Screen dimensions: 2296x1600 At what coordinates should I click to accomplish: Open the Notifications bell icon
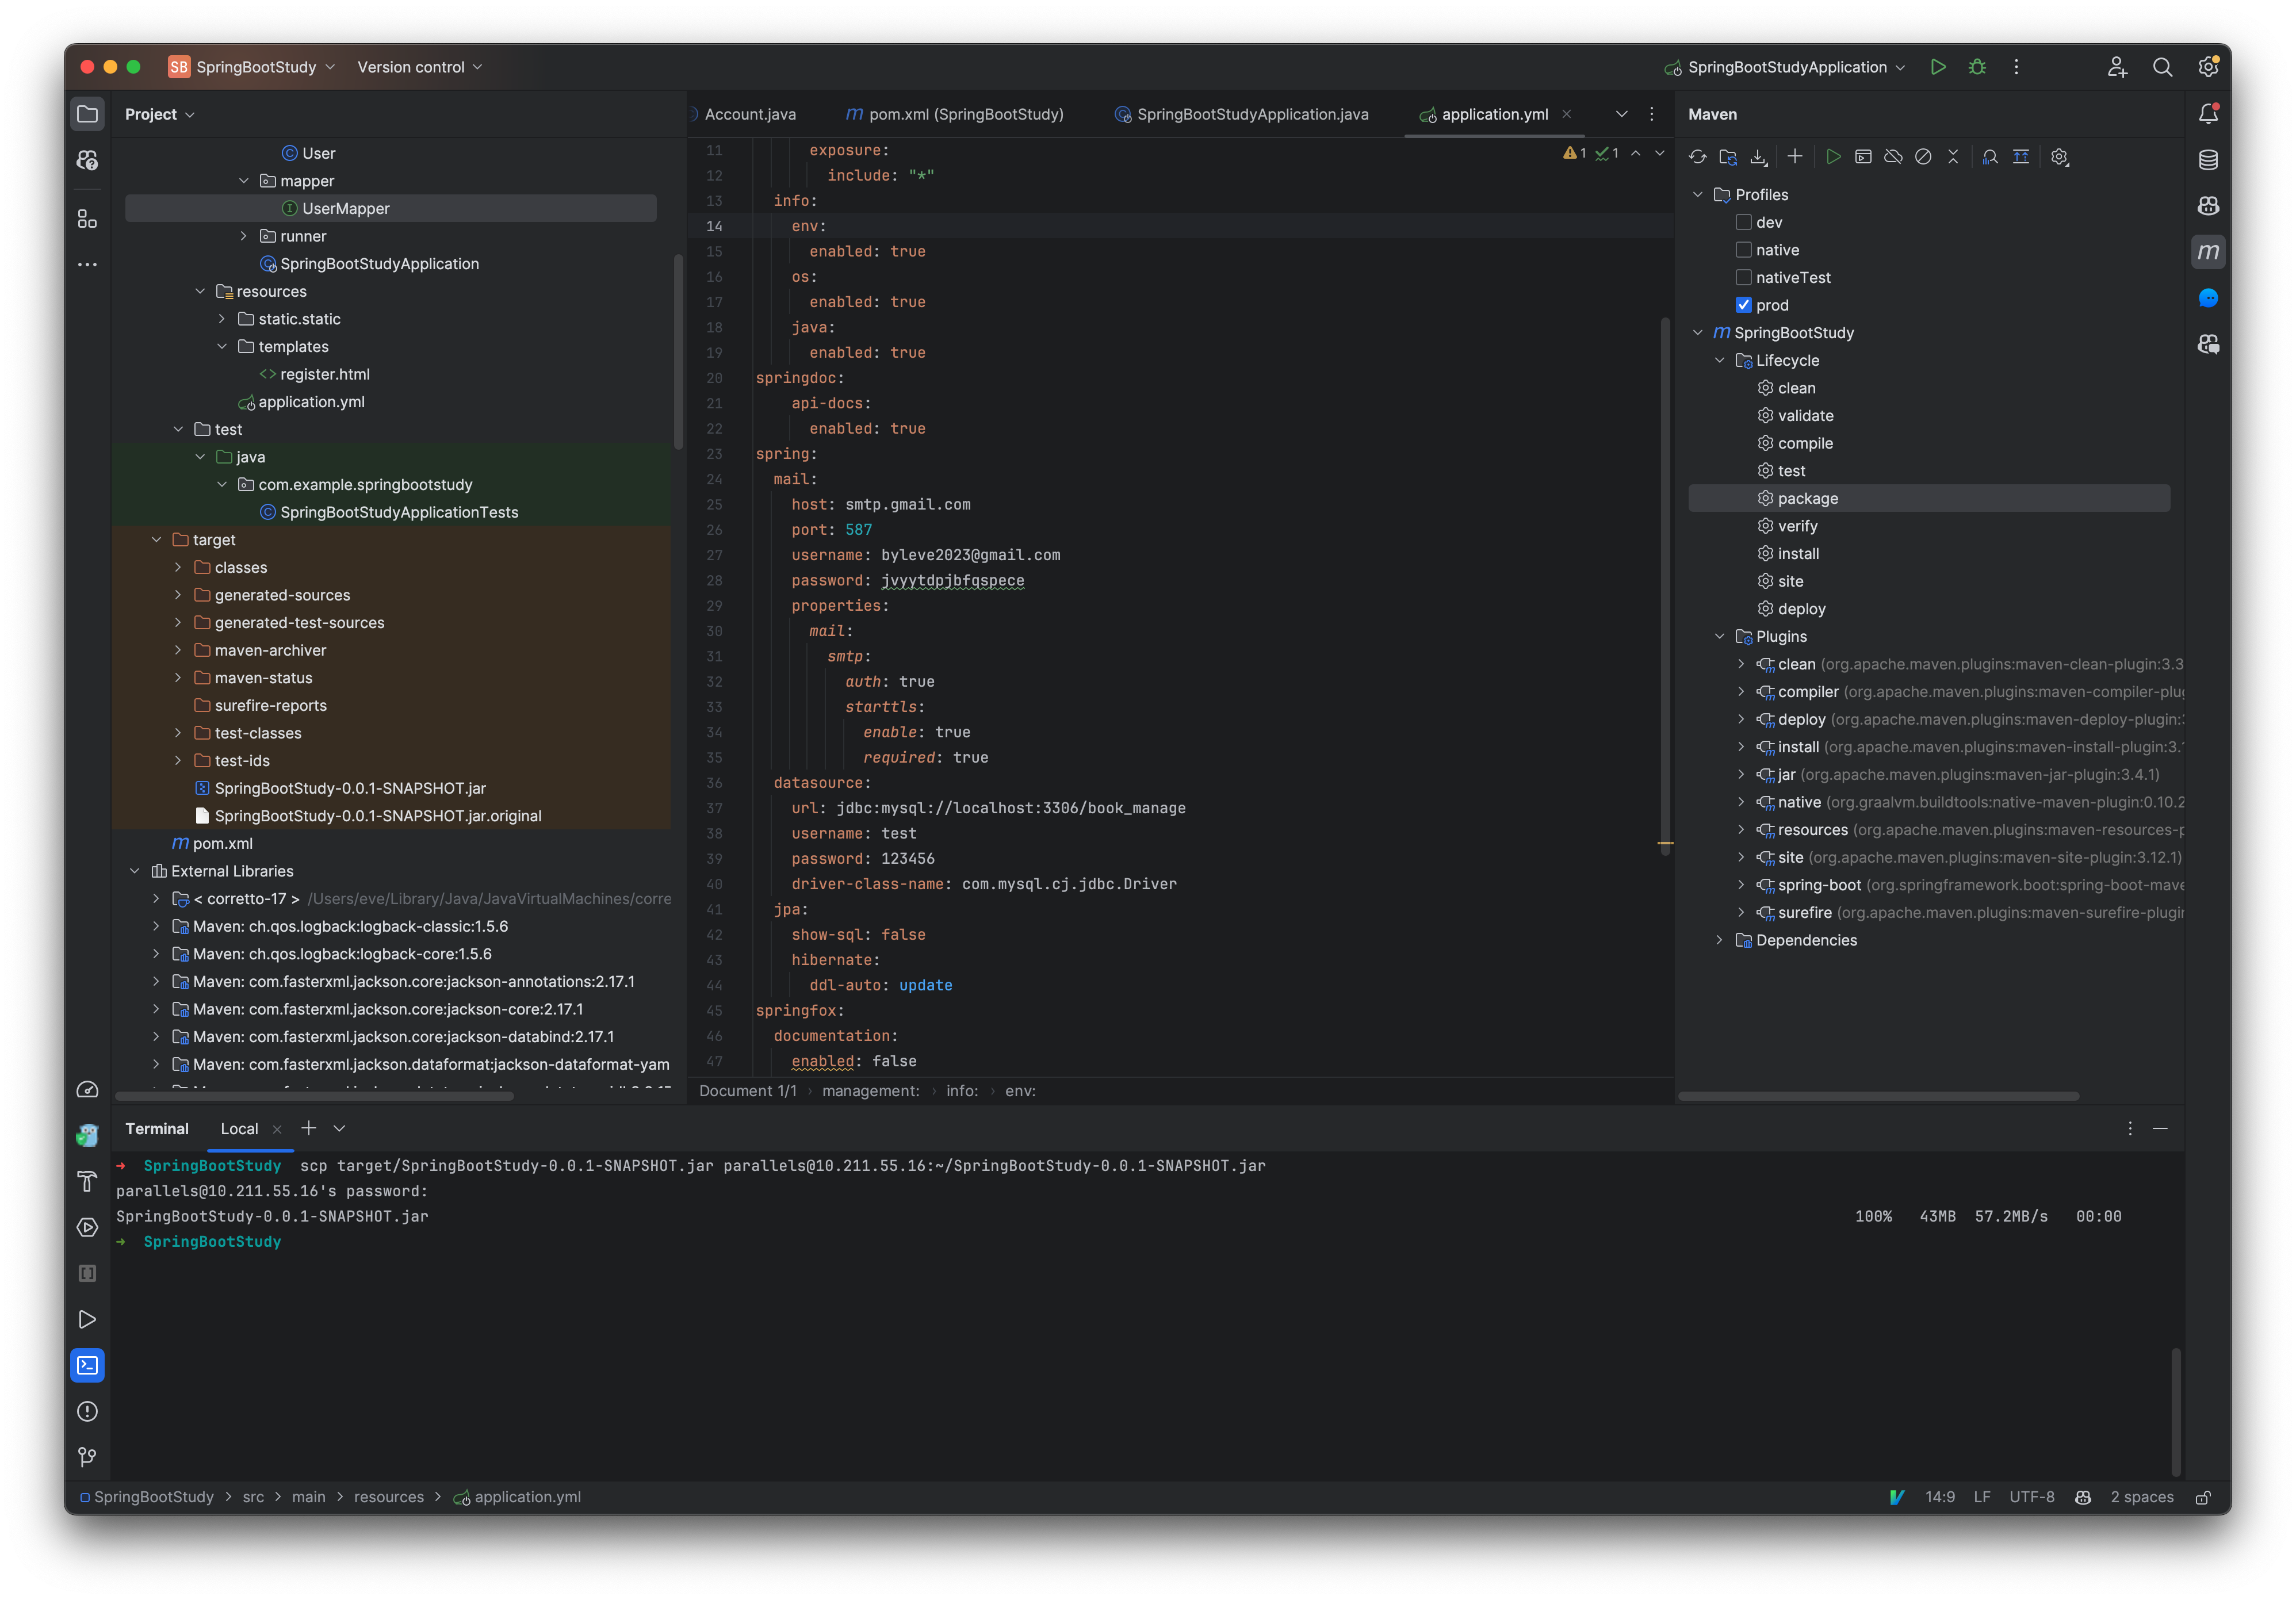coord(2208,114)
